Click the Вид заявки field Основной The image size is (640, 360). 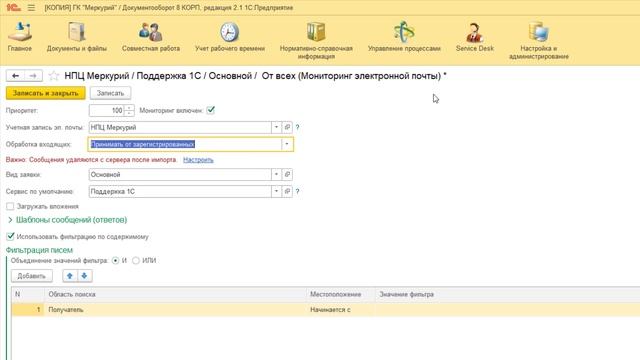point(180,174)
